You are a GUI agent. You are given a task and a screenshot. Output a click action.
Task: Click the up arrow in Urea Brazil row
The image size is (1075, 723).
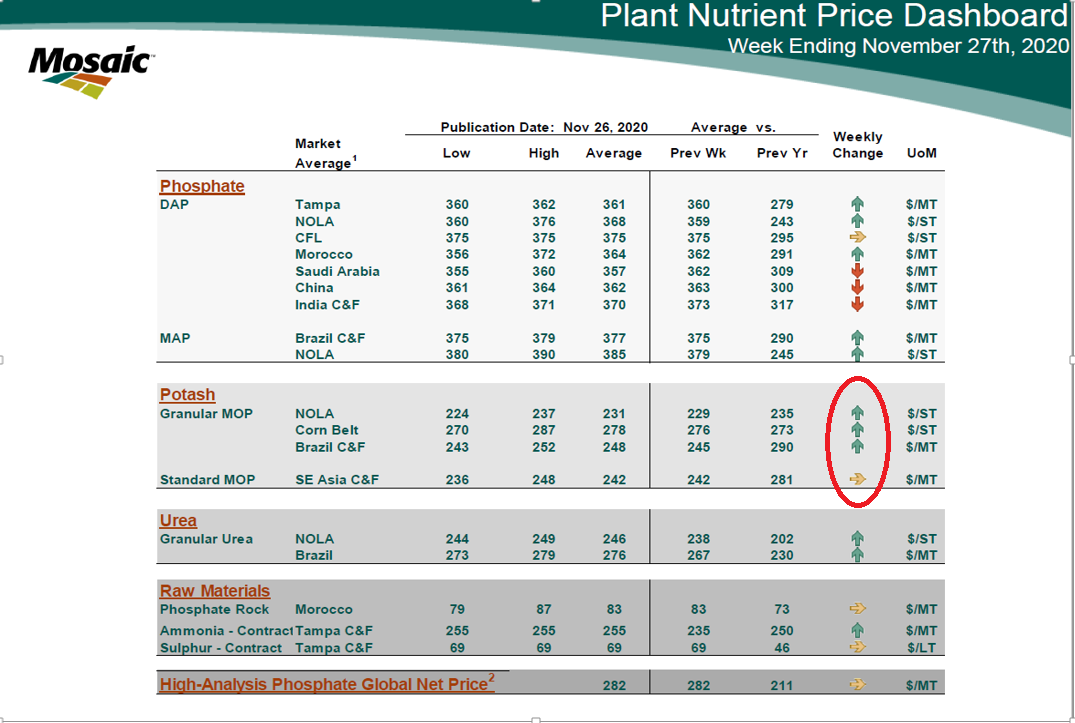pos(857,554)
